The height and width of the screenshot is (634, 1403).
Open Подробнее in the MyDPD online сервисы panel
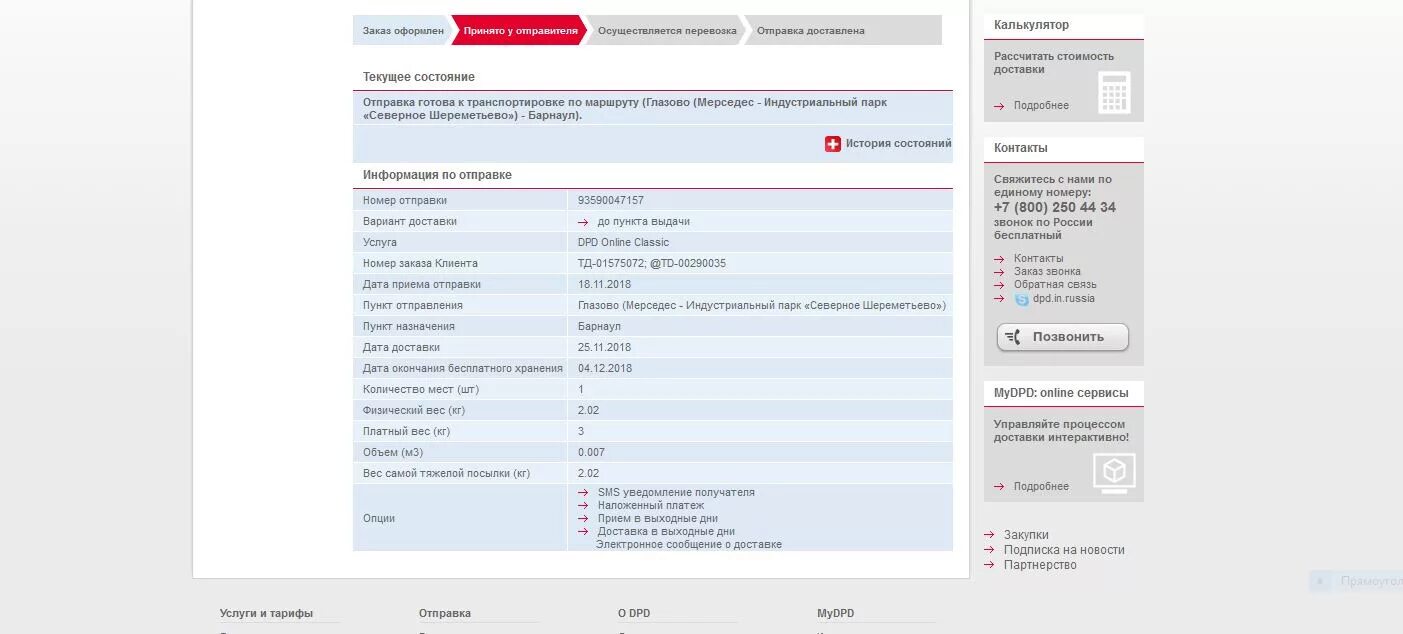point(1041,487)
